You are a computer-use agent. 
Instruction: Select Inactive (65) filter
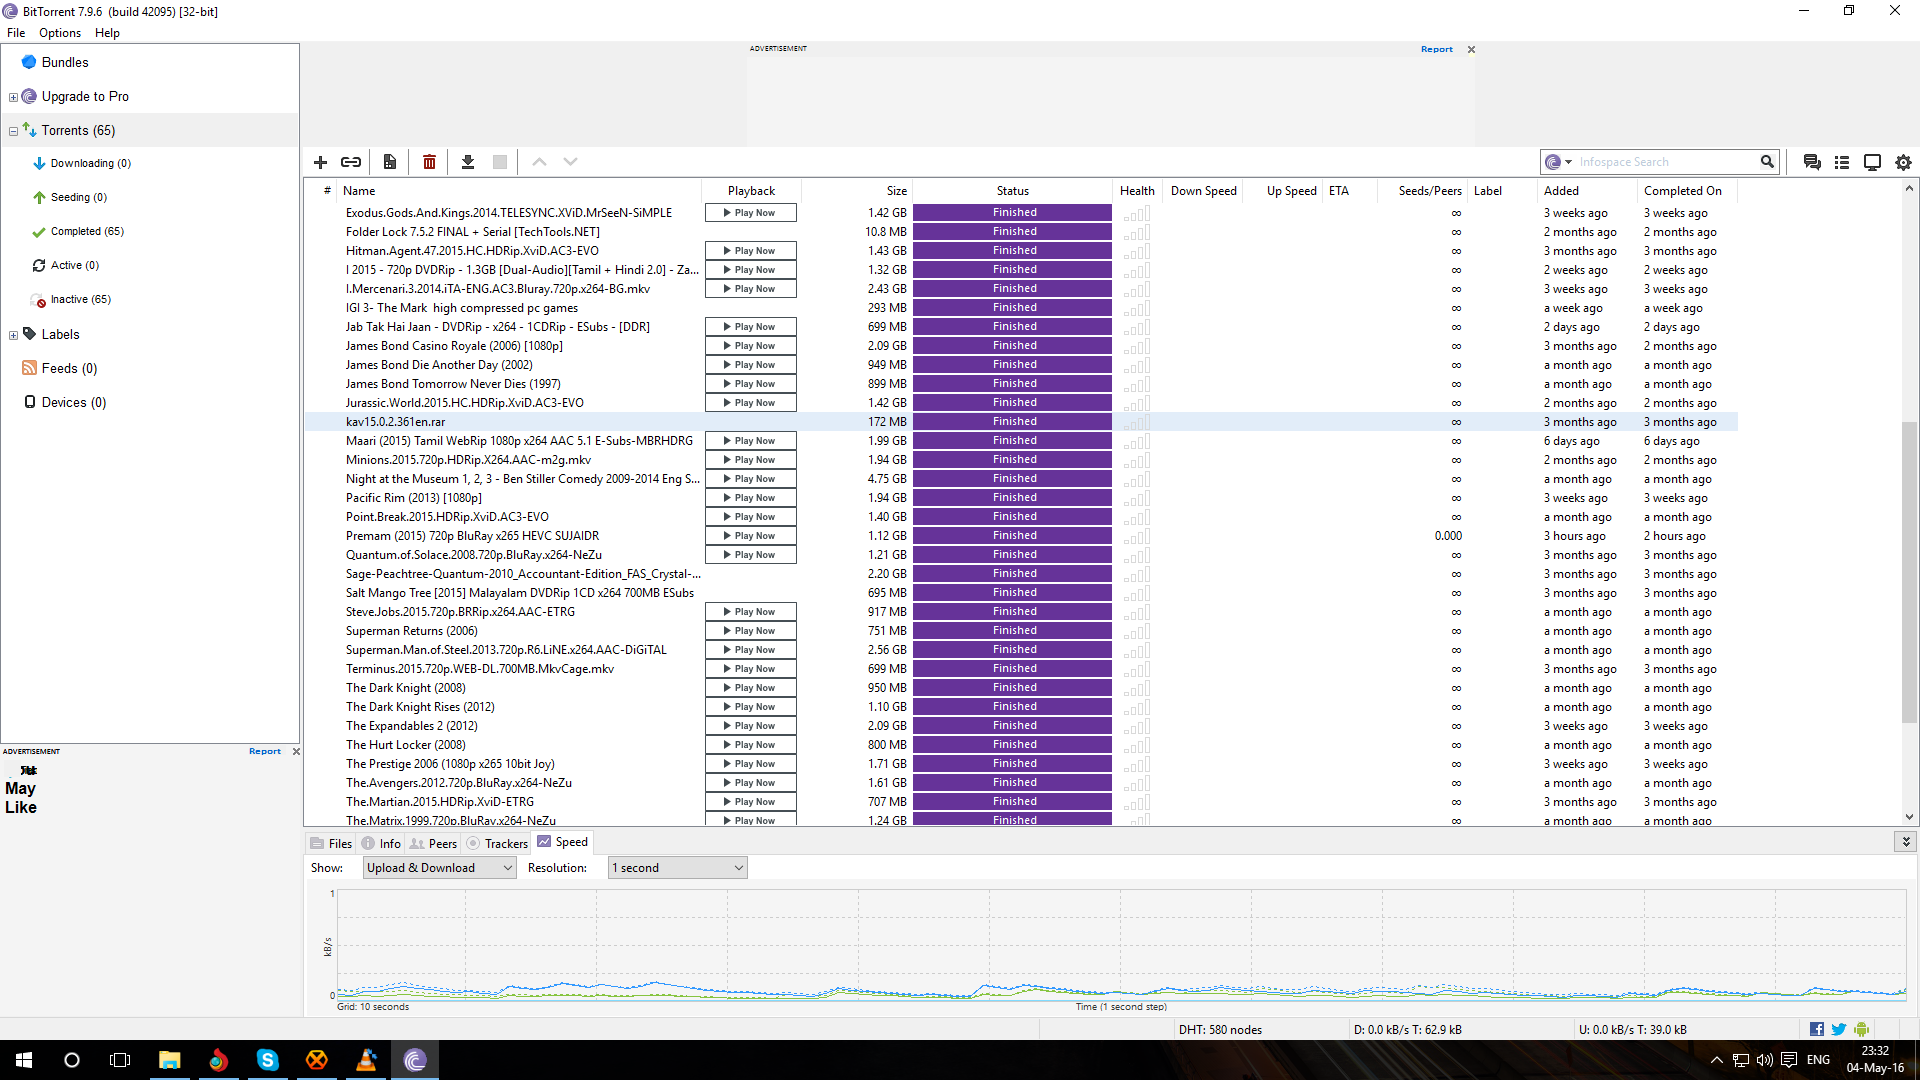(x=80, y=299)
